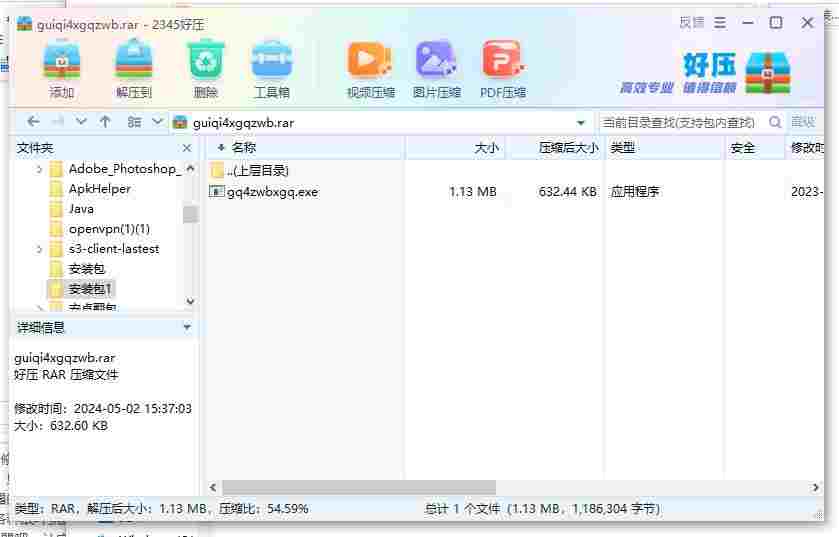This screenshot has width=839, height=537.
Task: Click the folder tree scroll-down arrow
Action: [x=190, y=302]
